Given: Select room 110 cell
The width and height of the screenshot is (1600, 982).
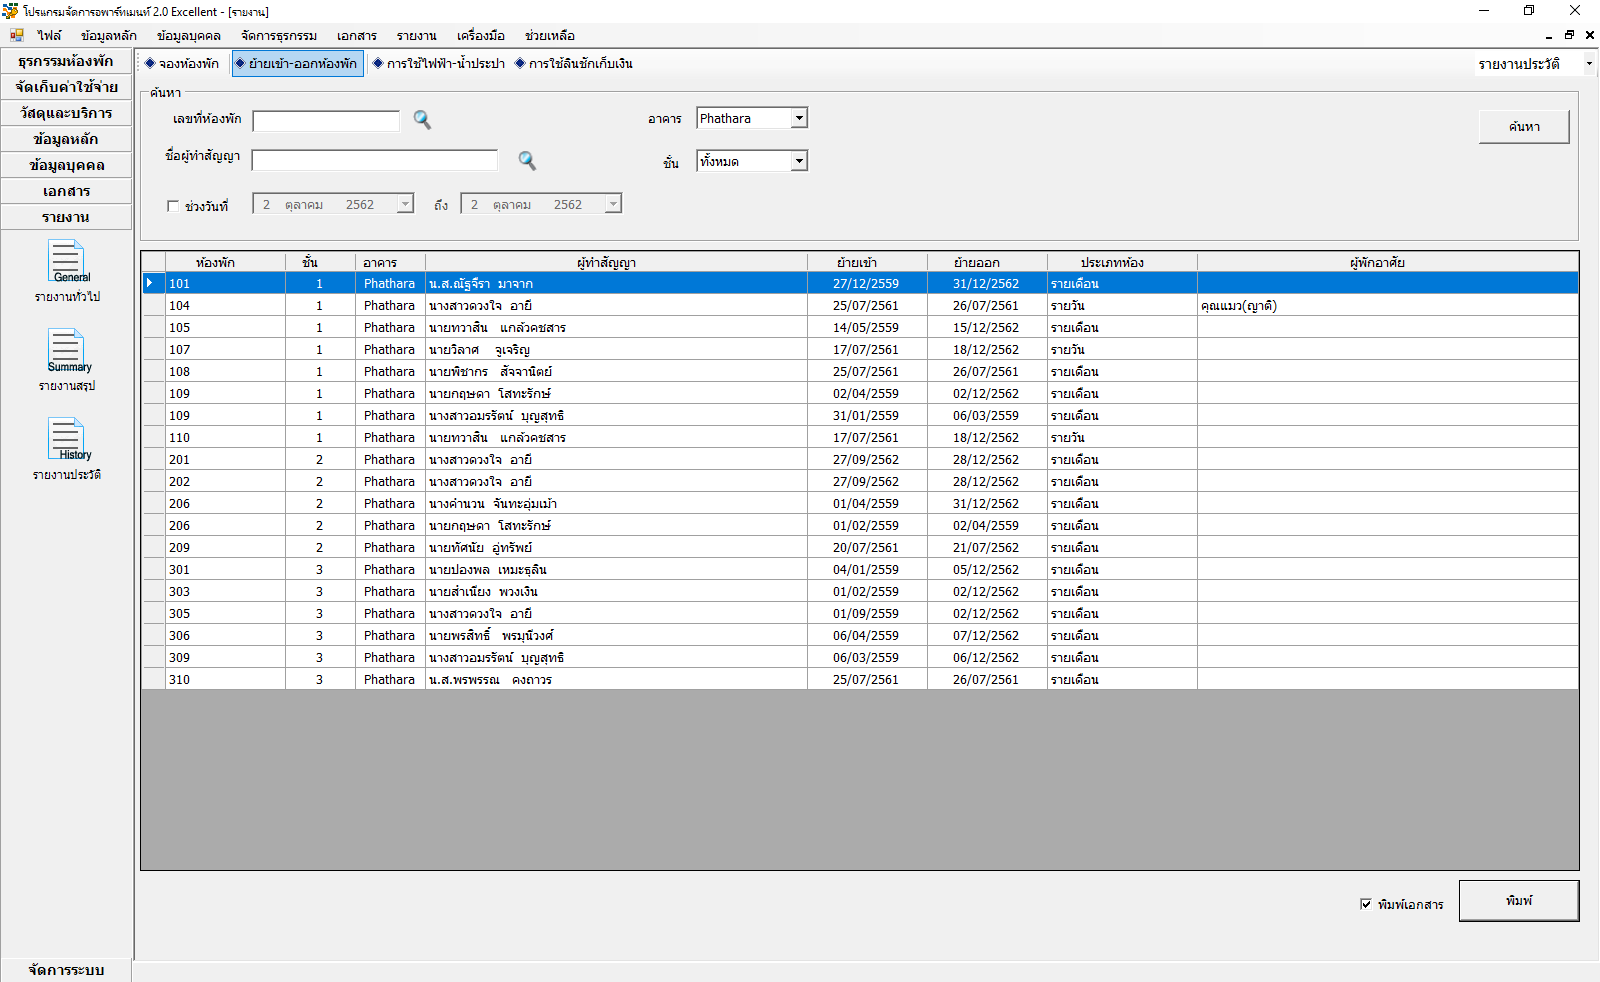Looking at the screenshot, I should pos(225,438).
